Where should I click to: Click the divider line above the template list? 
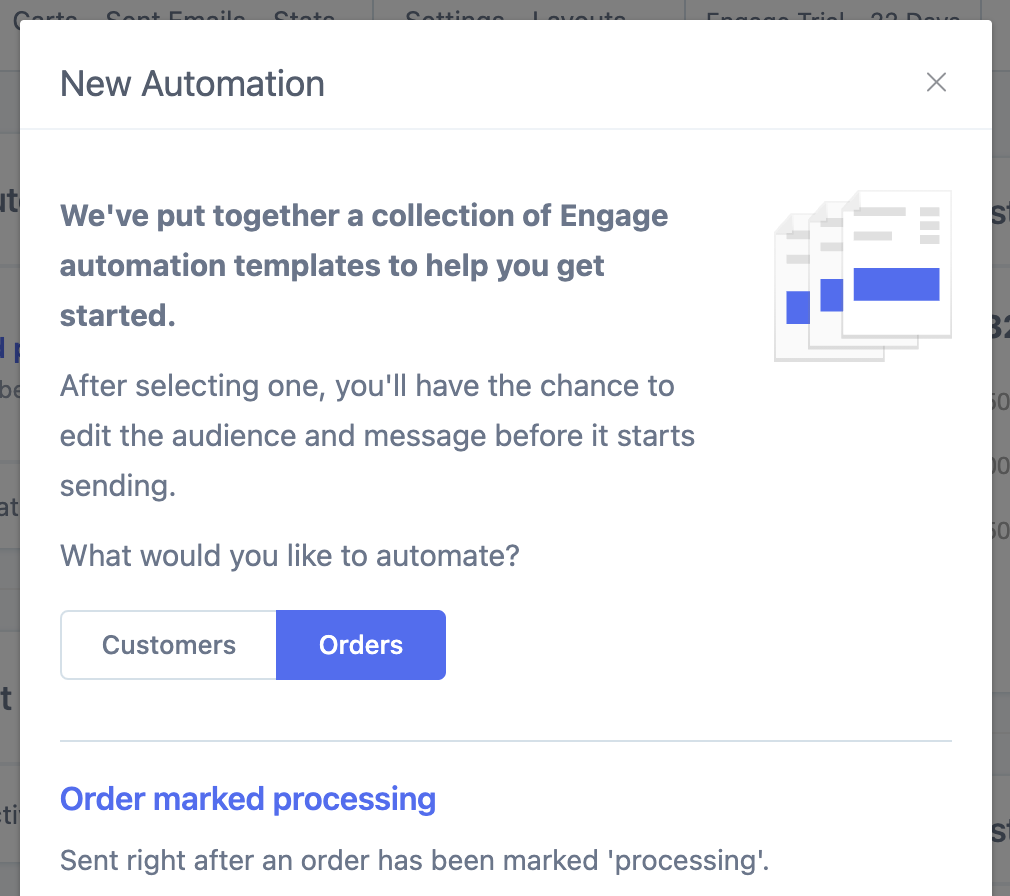[x=506, y=741]
